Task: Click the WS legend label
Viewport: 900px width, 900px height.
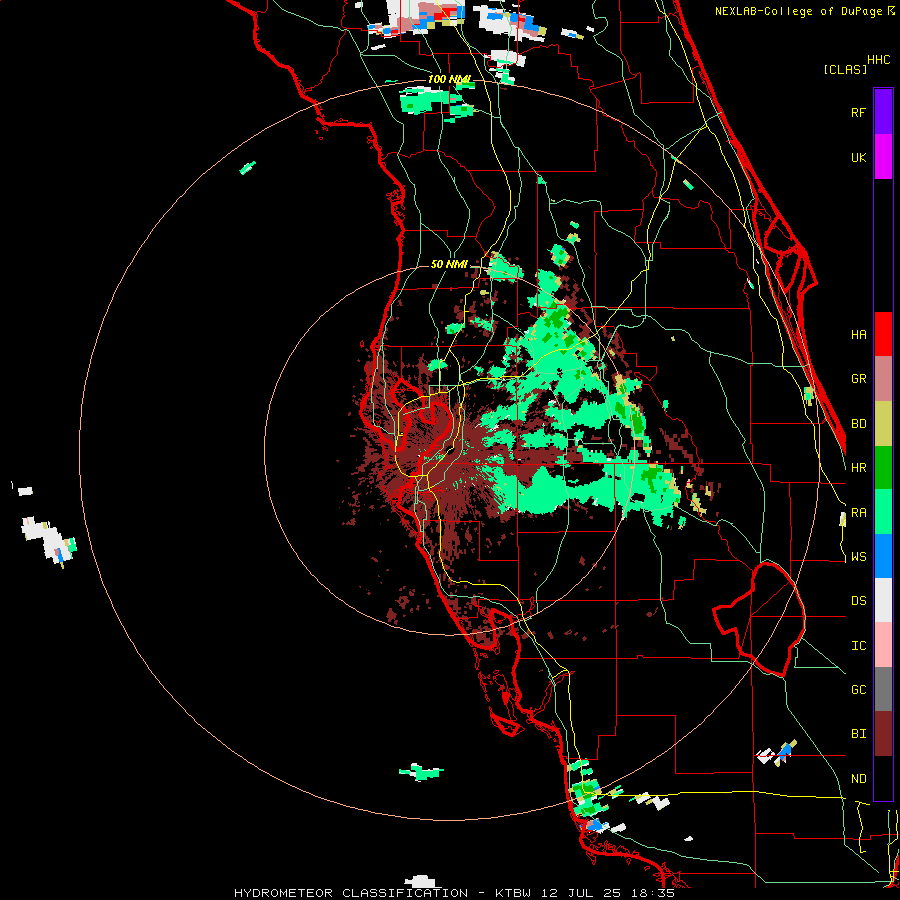Action: click(x=858, y=556)
